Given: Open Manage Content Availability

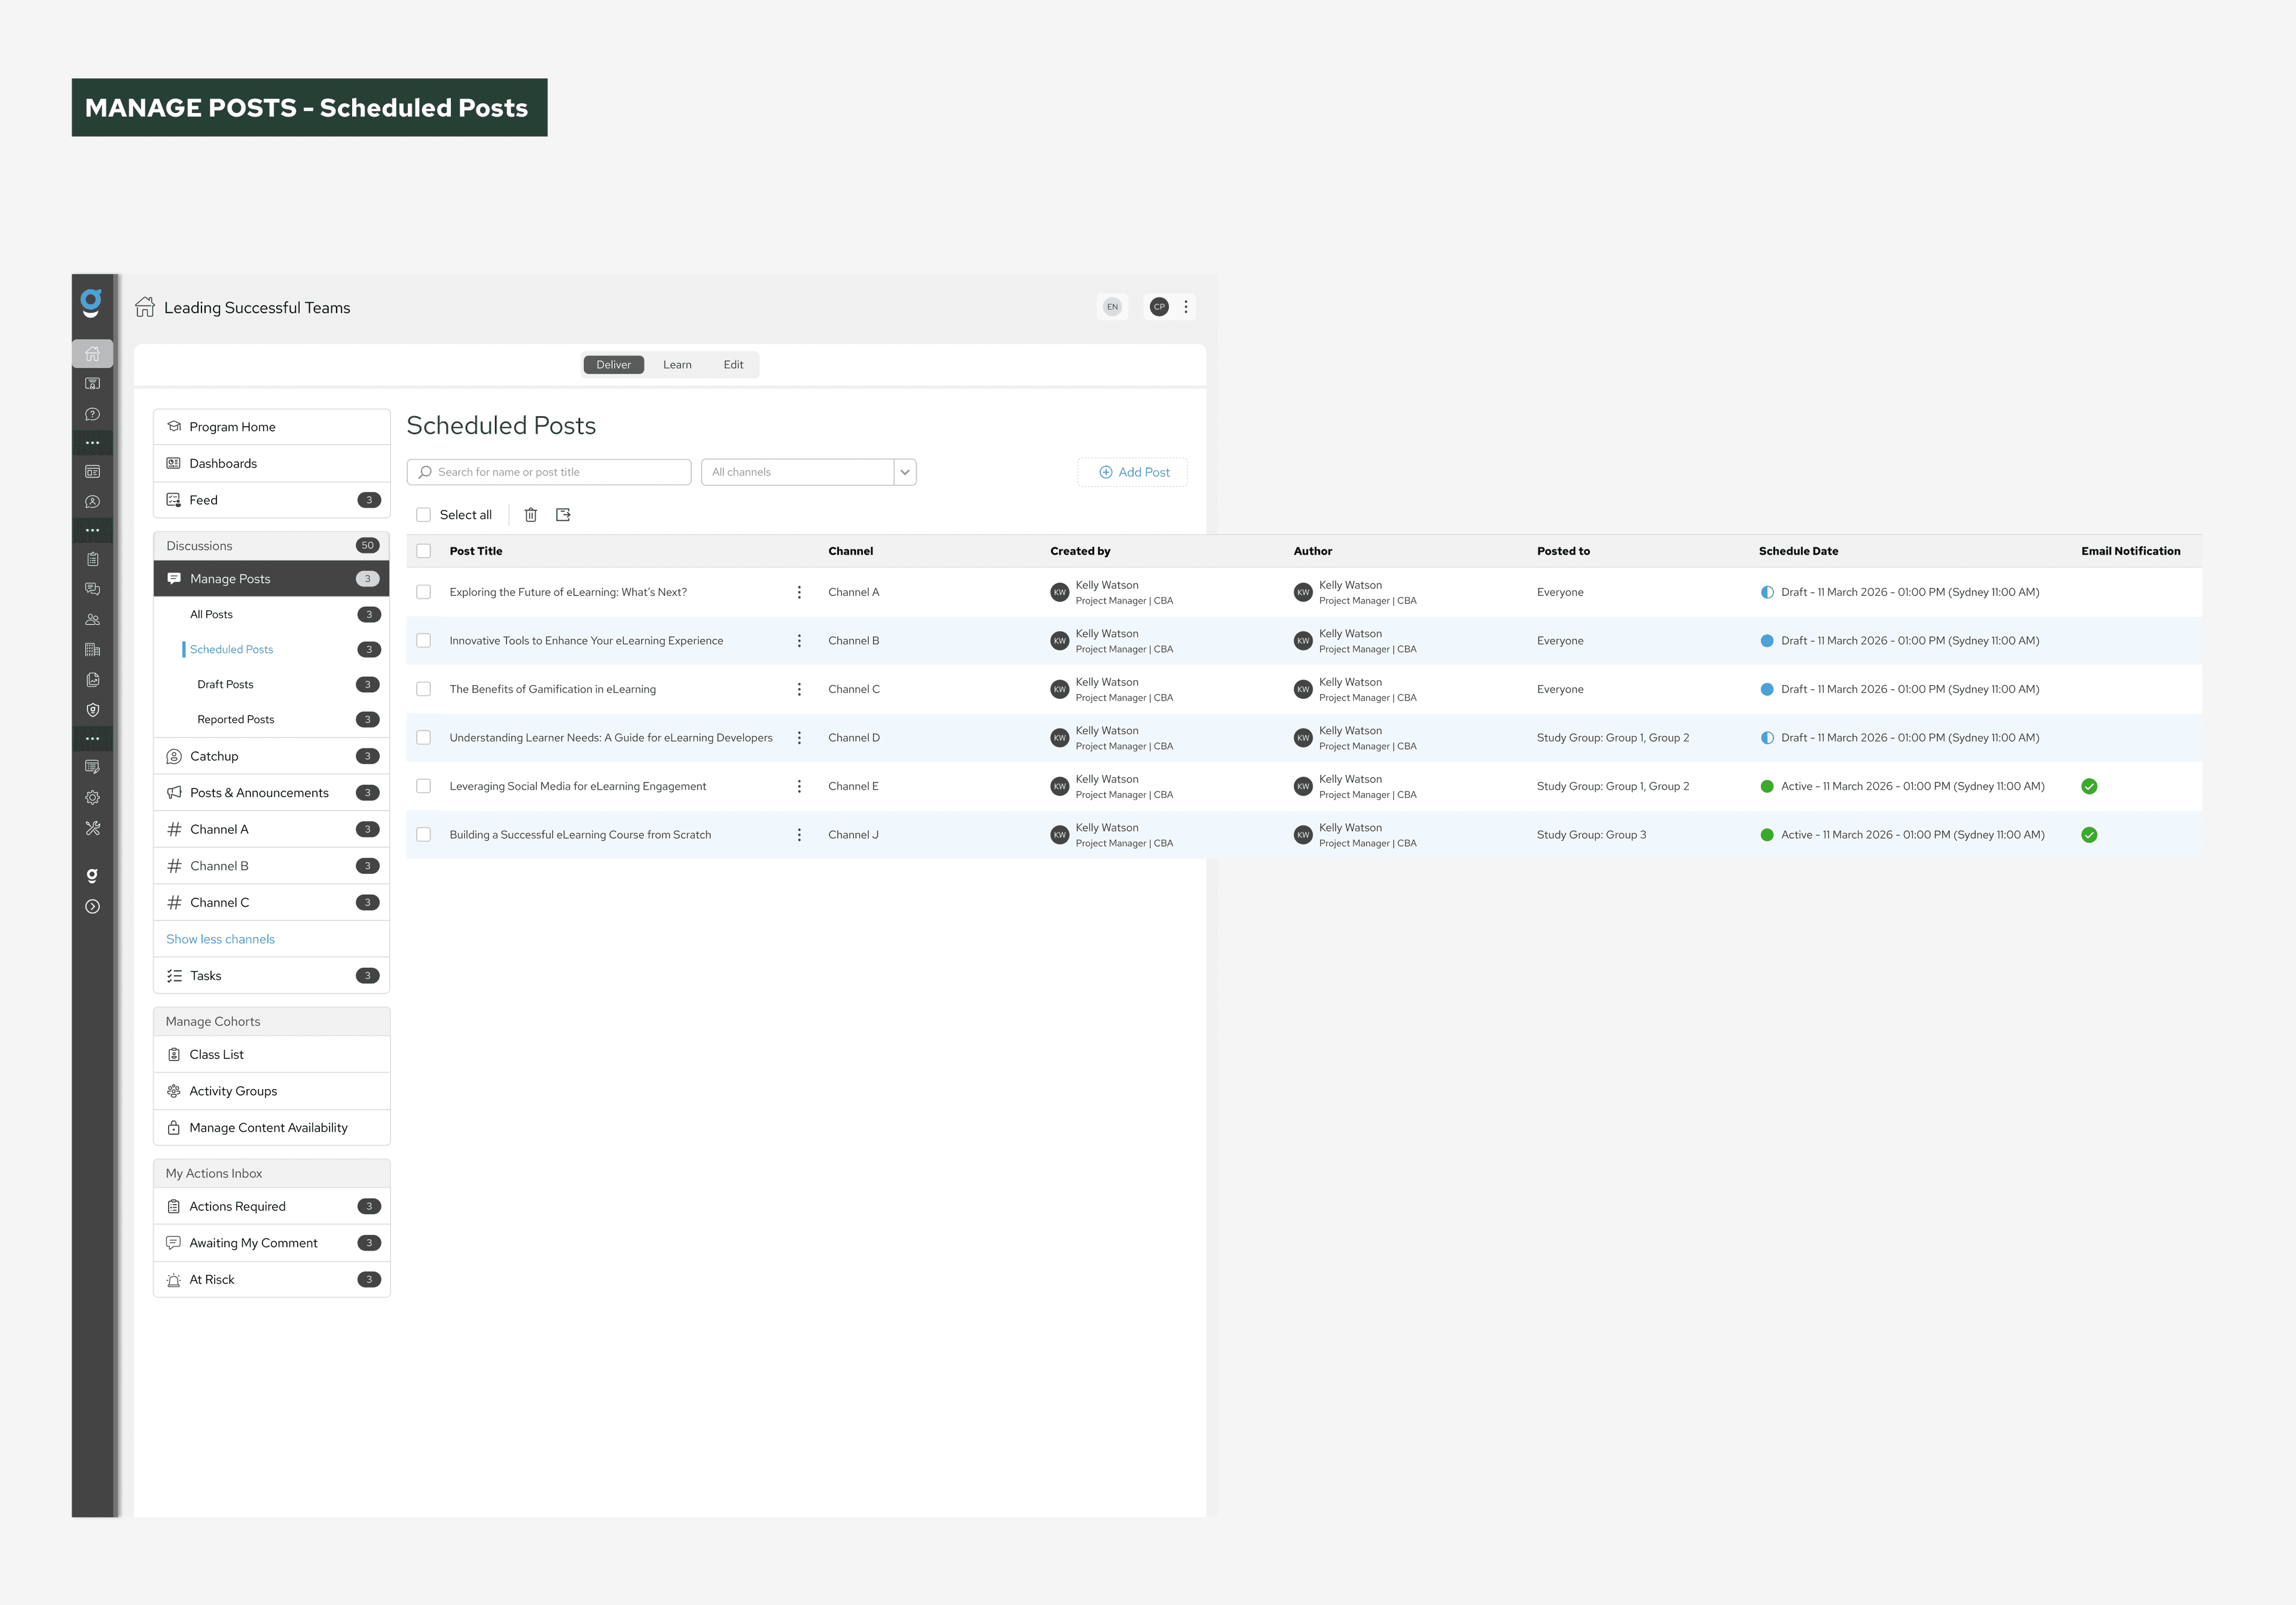Looking at the screenshot, I should [271, 1128].
